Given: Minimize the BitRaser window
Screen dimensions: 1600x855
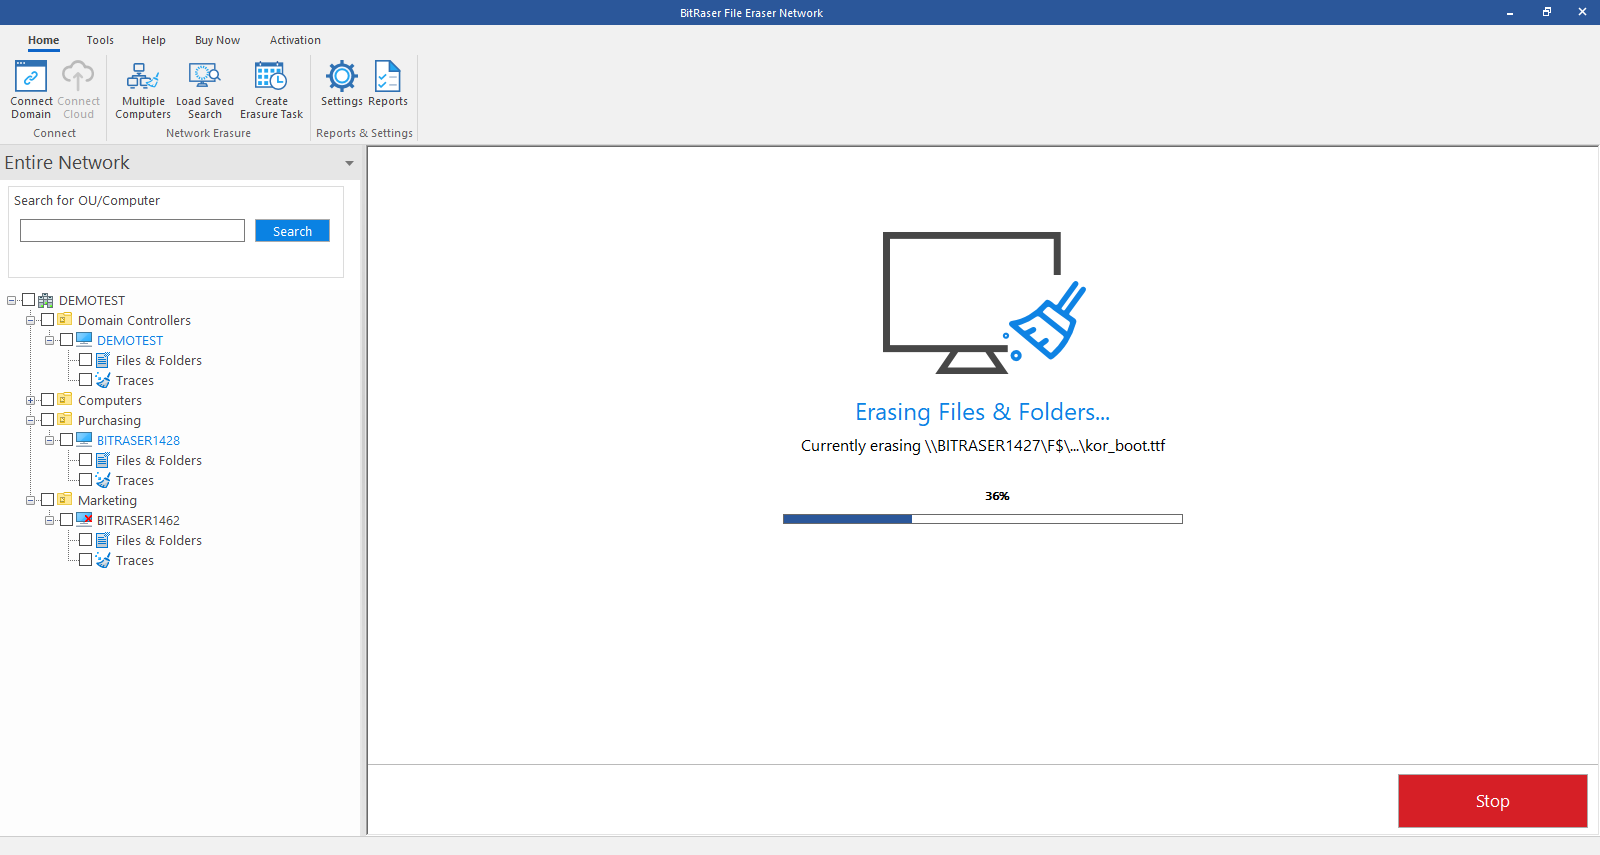Looking at the screenshot, I should [x=1509, y=12].
